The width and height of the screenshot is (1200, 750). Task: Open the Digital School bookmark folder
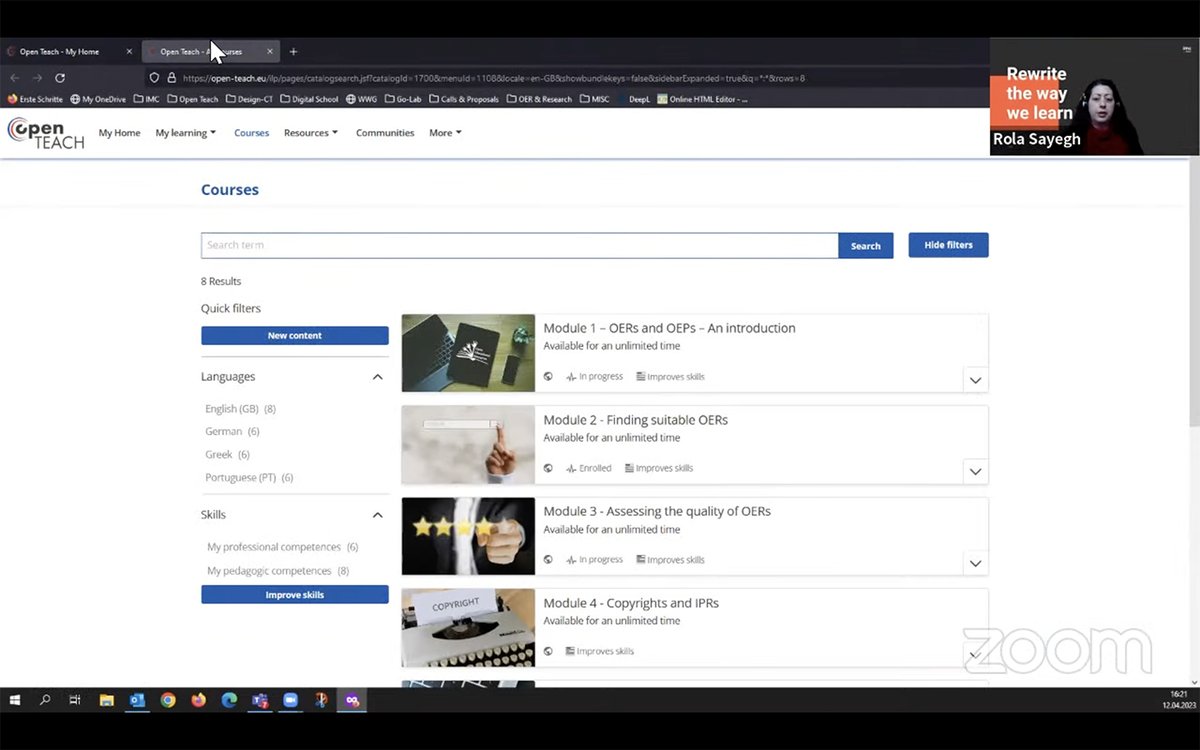[309, 99]
